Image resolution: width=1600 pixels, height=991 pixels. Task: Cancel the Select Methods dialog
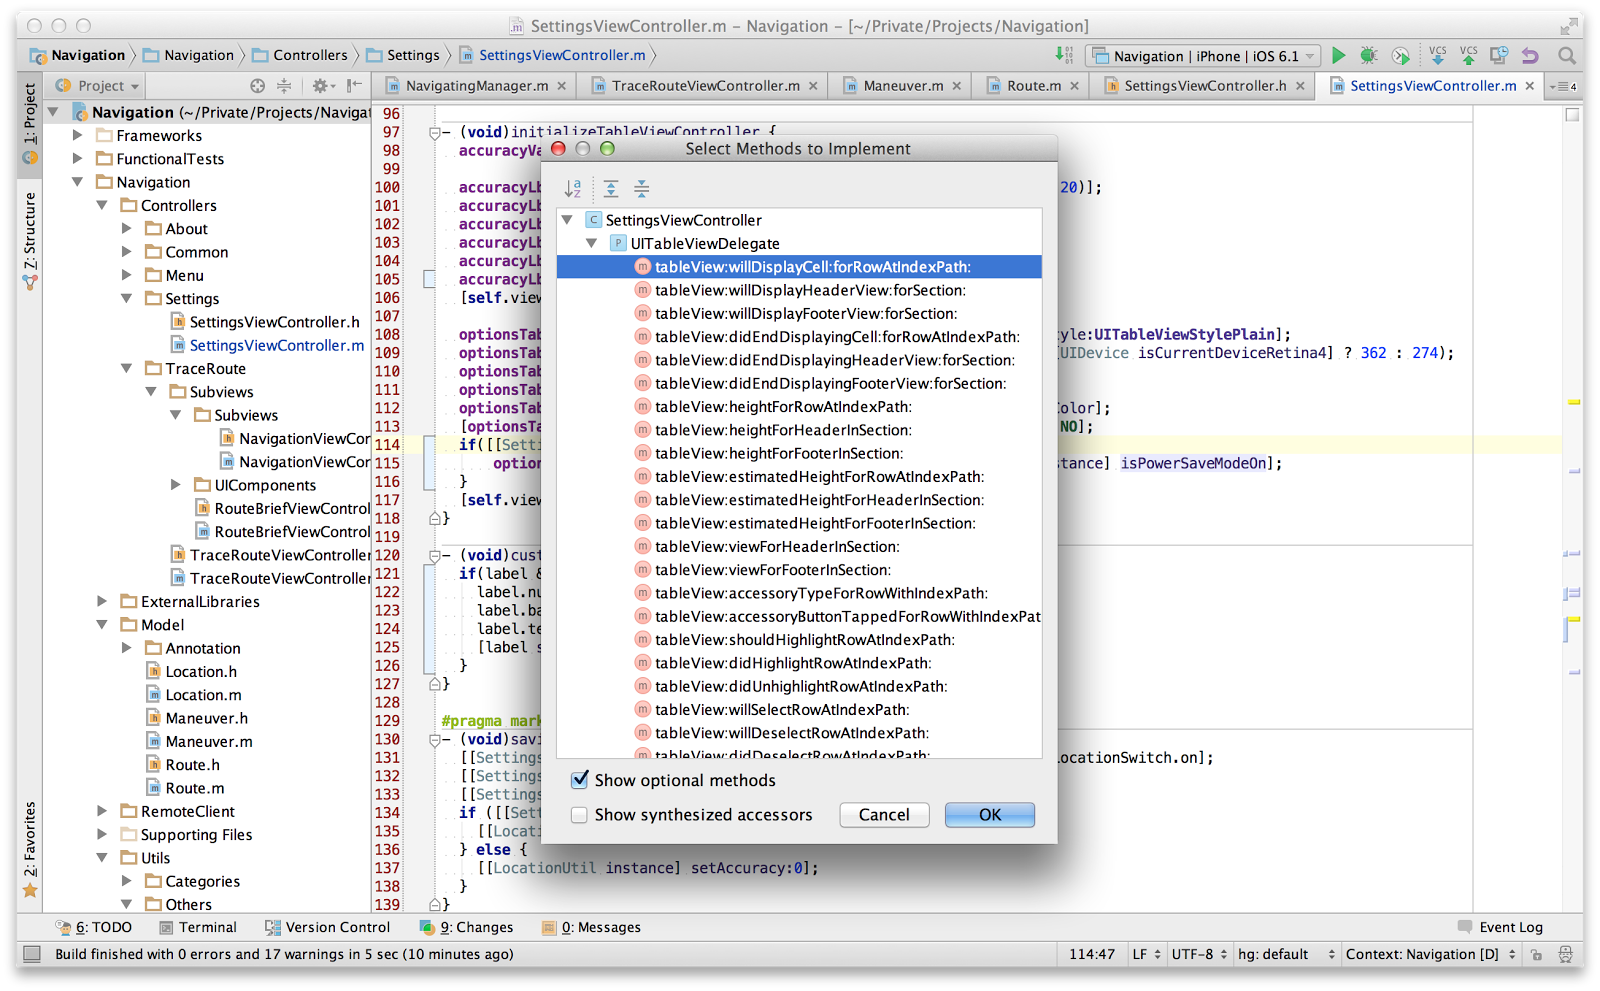884,815
